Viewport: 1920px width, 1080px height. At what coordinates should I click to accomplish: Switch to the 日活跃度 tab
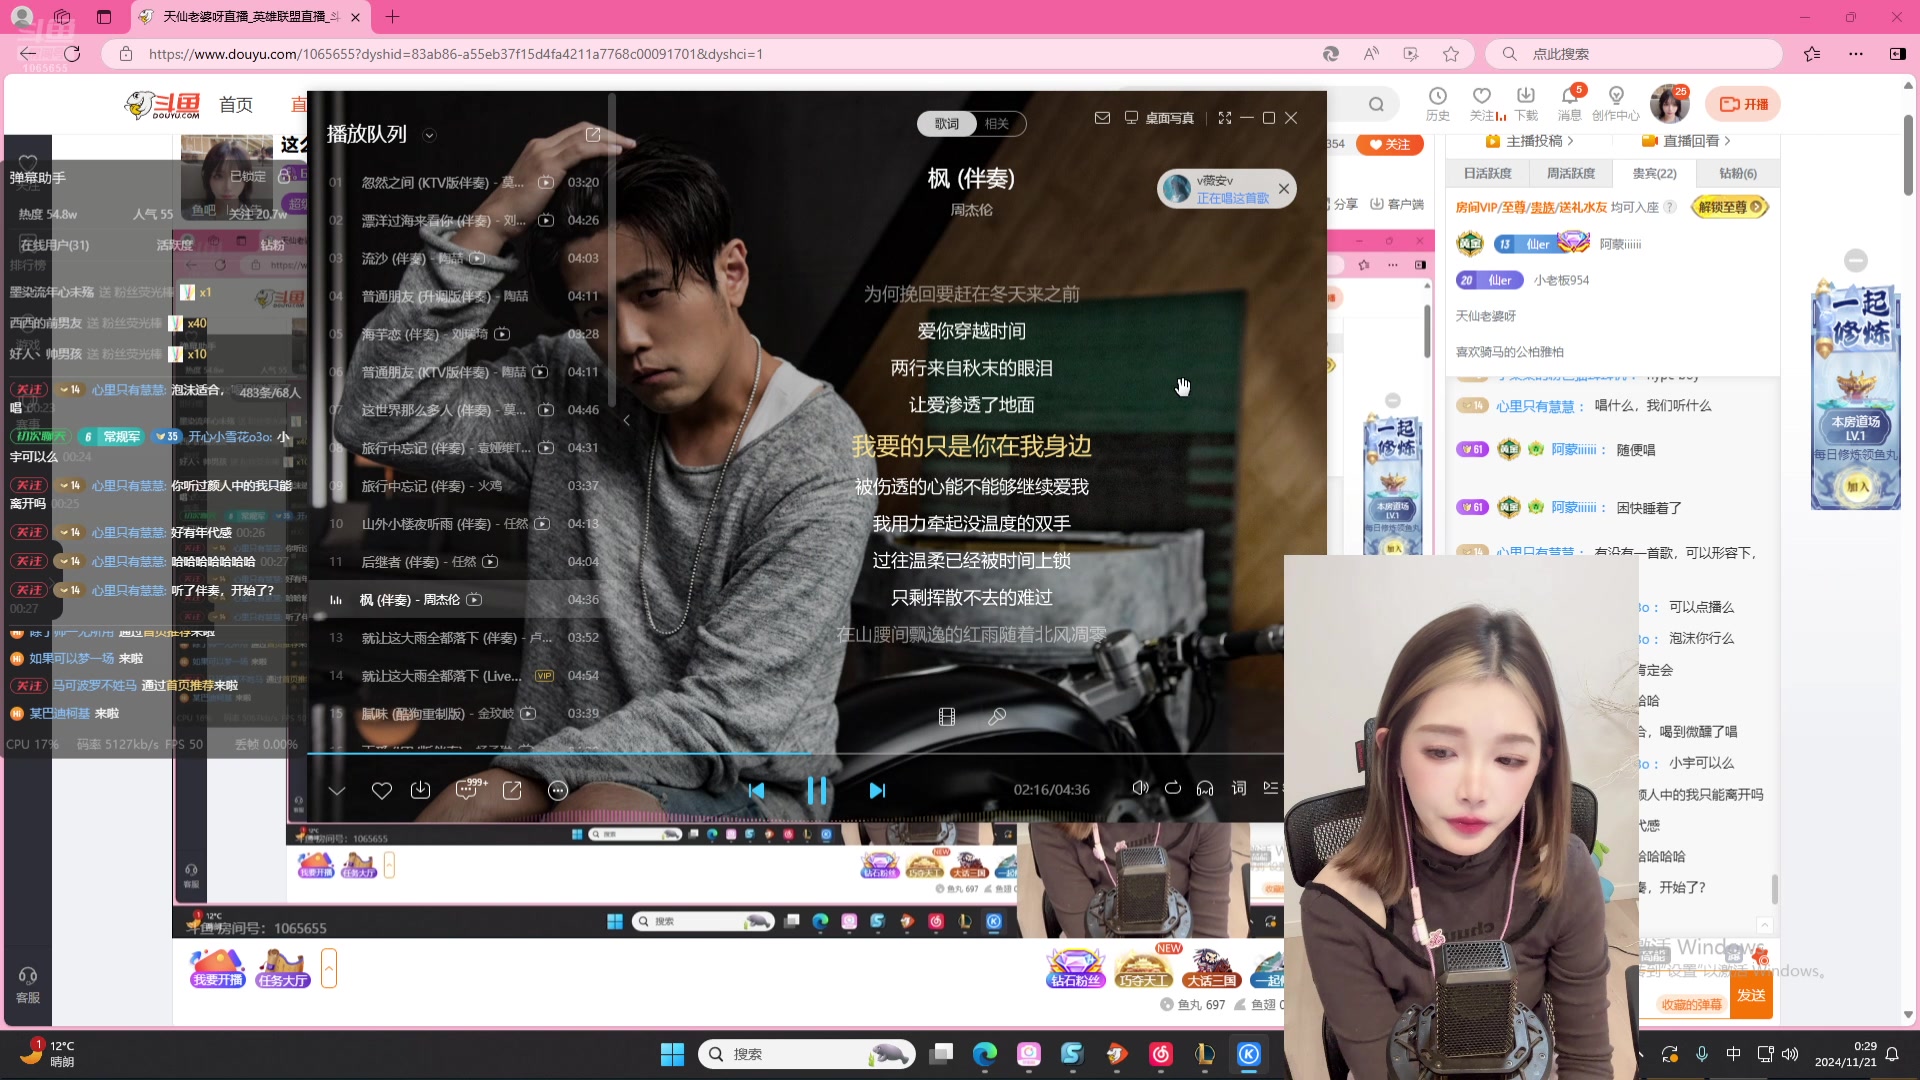coord(1487,173)
